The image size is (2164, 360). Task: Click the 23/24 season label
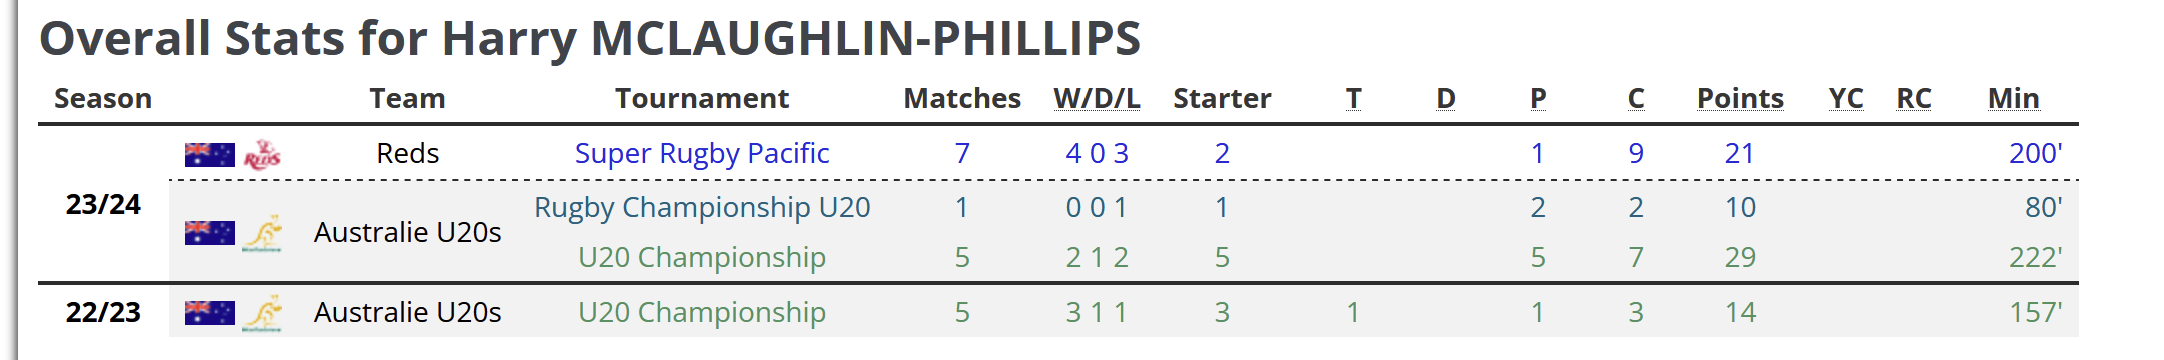[103, 204]
